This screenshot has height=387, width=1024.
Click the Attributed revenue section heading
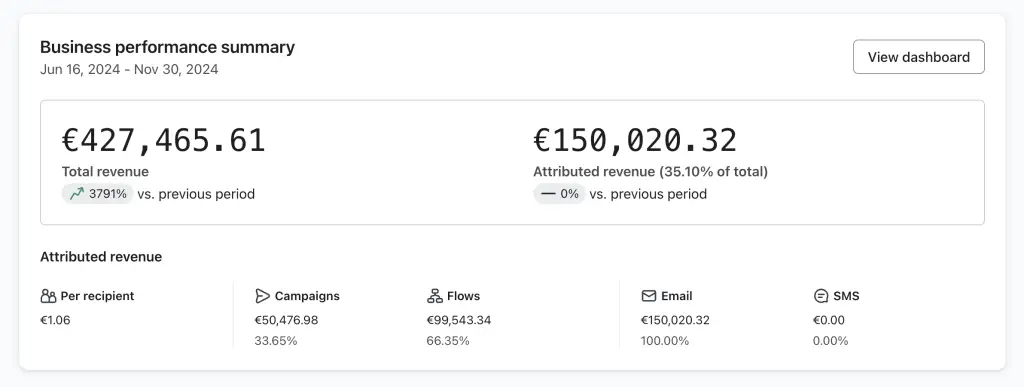[x=101, y=257]
